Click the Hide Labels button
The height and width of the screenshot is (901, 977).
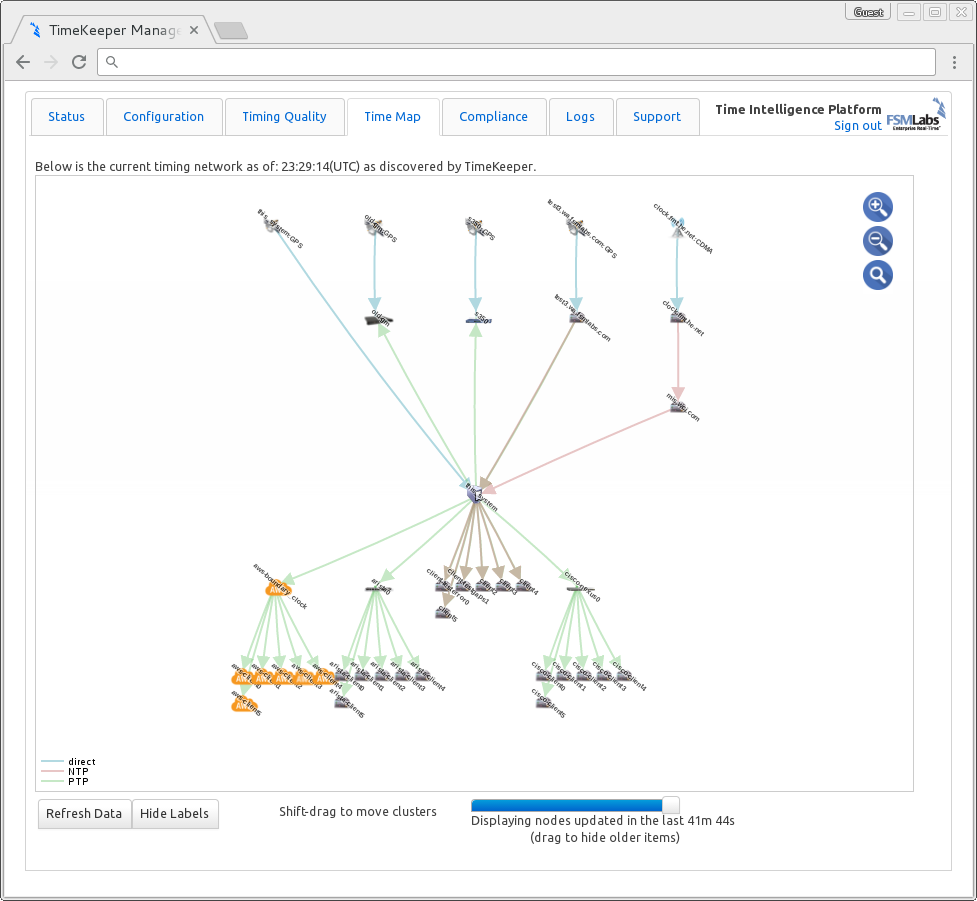pos(174,814)
